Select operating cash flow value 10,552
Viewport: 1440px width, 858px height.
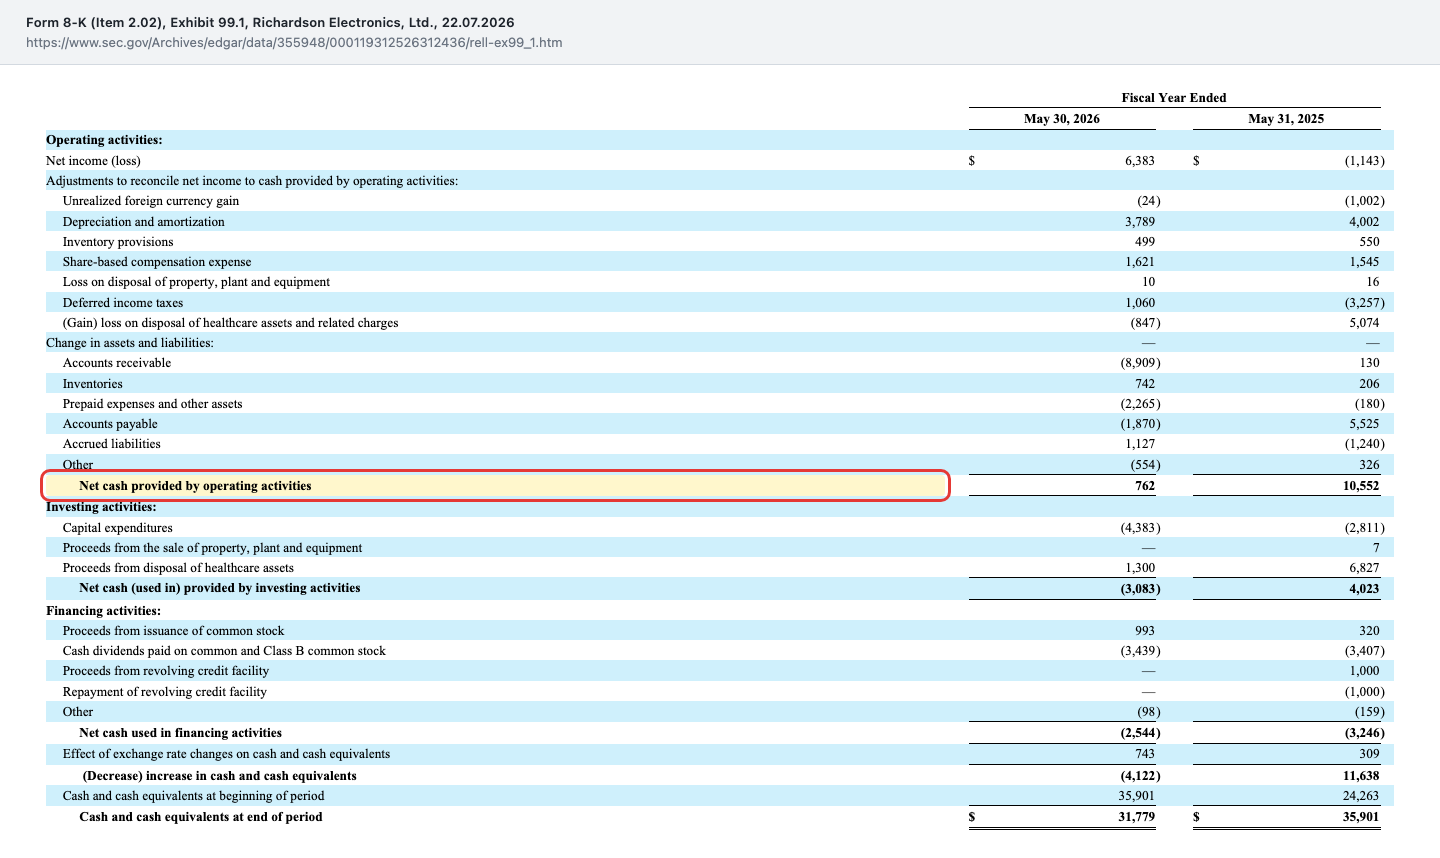click(x=1361, y=486)
